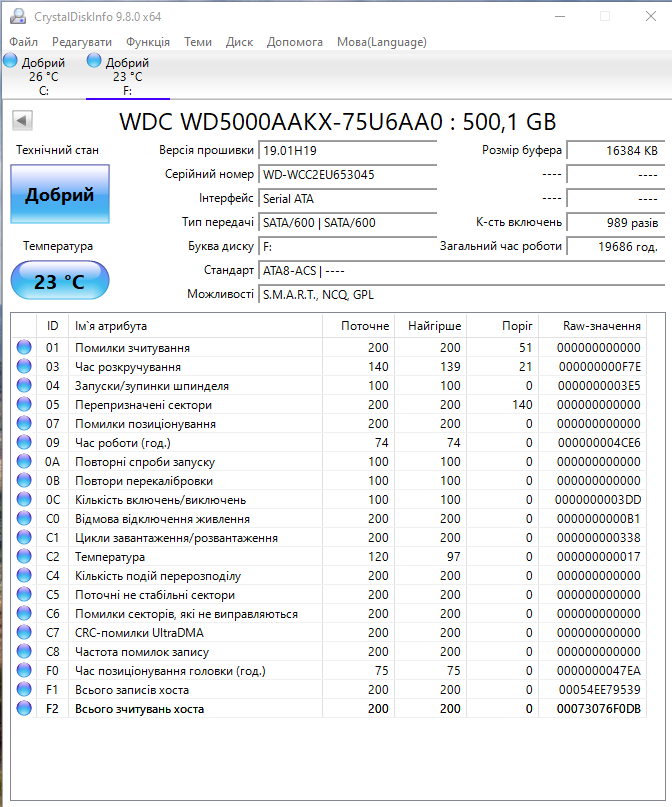Screen dimensions: 672x807
Task: Click status orb for 0B Повтори перекалібровки
Action: click(24, 481)
